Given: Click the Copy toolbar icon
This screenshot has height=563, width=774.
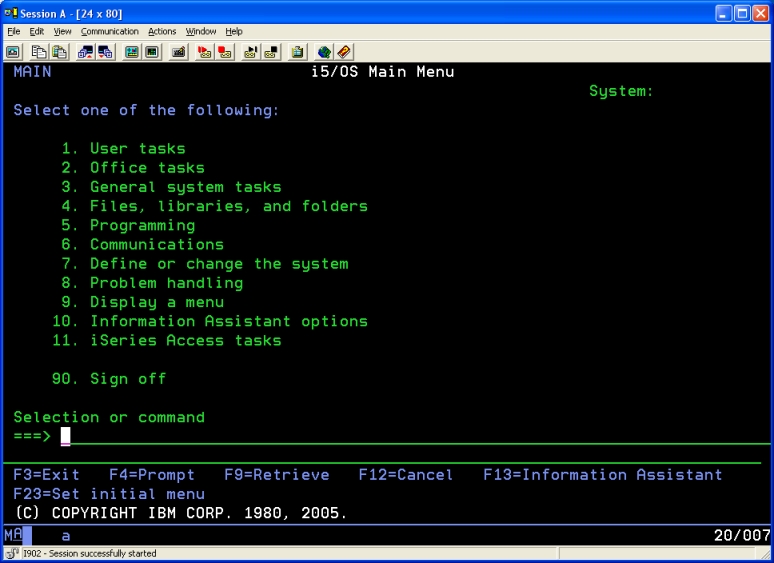Looking at the screenshot, I should point(39,52).
